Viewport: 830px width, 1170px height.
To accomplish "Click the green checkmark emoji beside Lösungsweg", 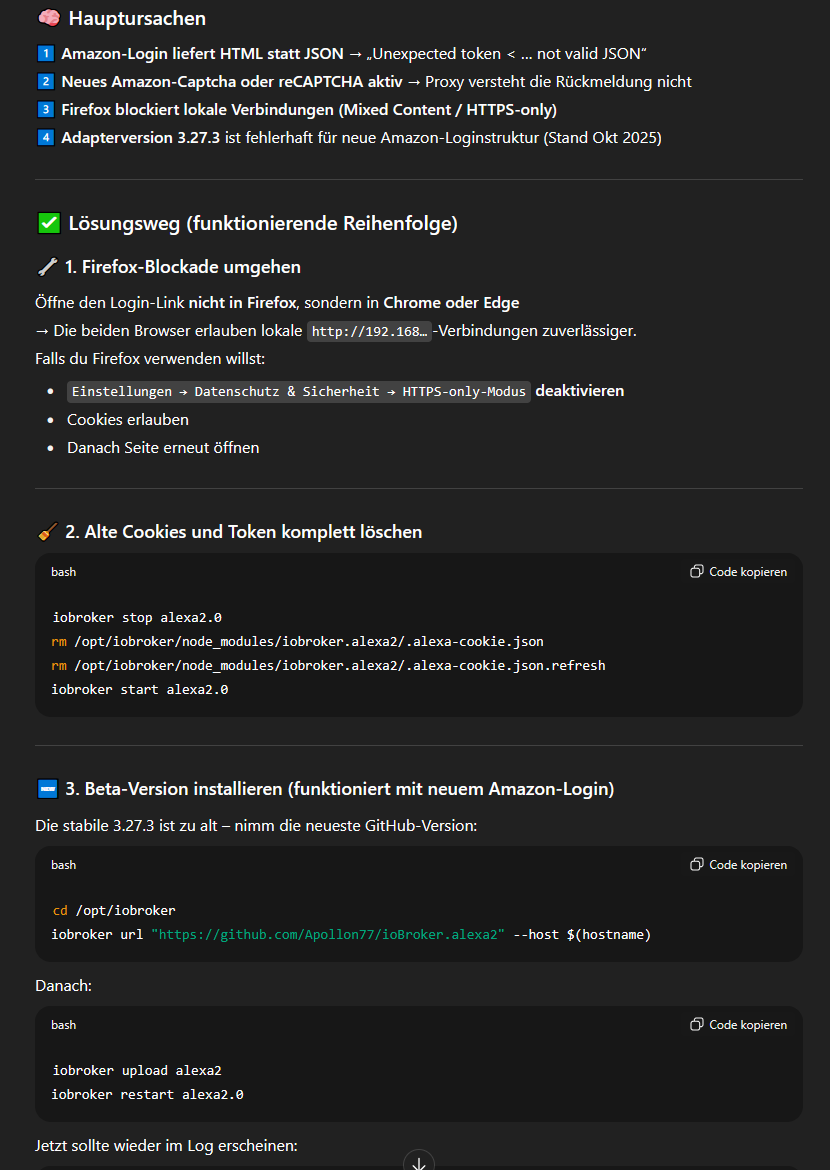I will pyautogui.click(x=48, y=223).
